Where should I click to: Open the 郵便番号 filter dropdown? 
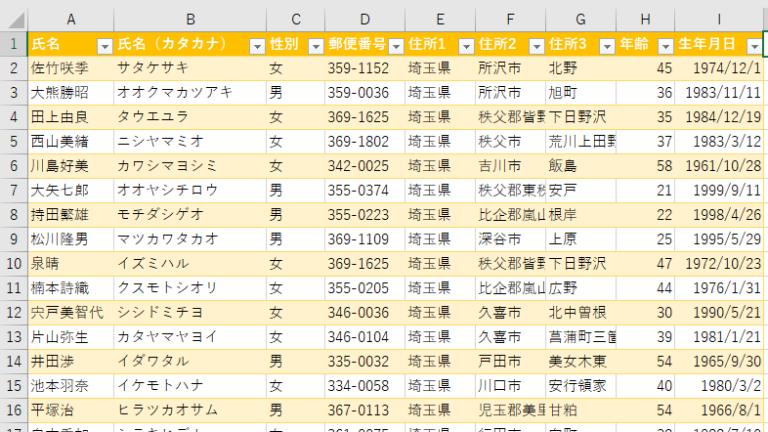point(395,46)
